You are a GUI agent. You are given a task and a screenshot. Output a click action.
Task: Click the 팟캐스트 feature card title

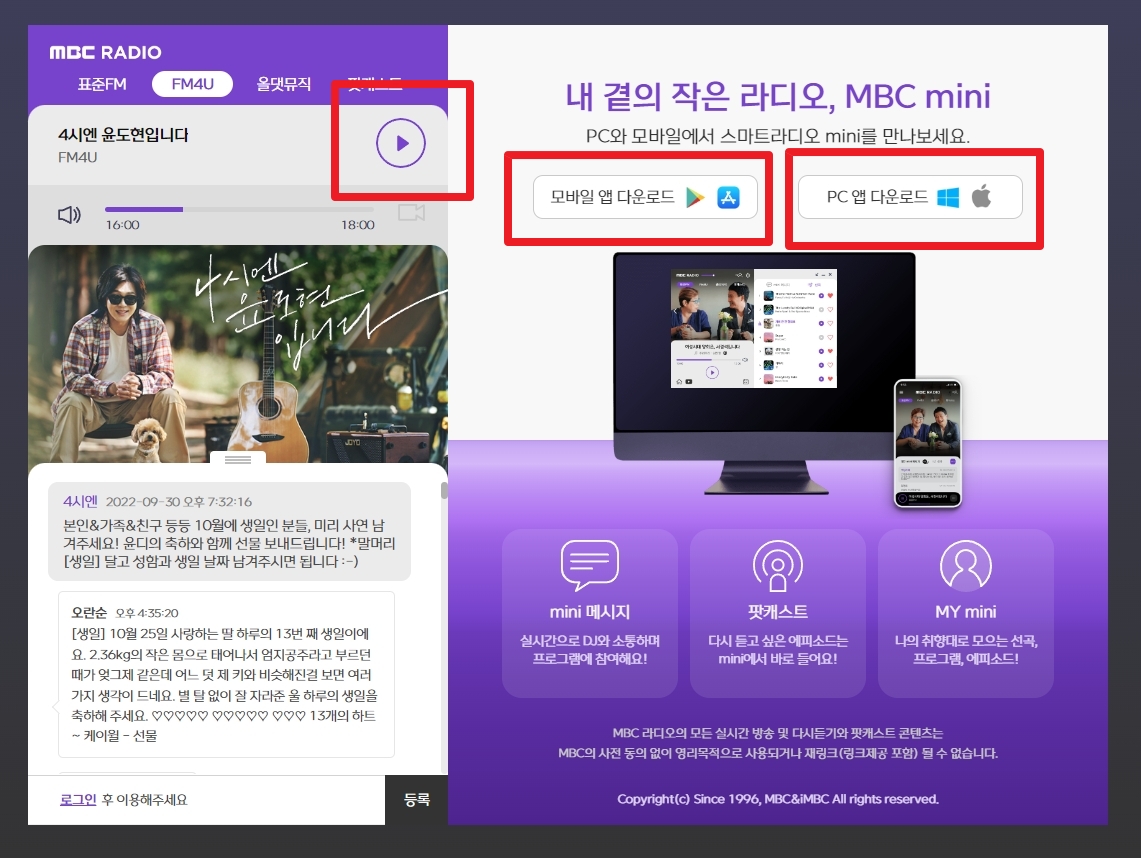pyautogui.click(x=778, y=612)
